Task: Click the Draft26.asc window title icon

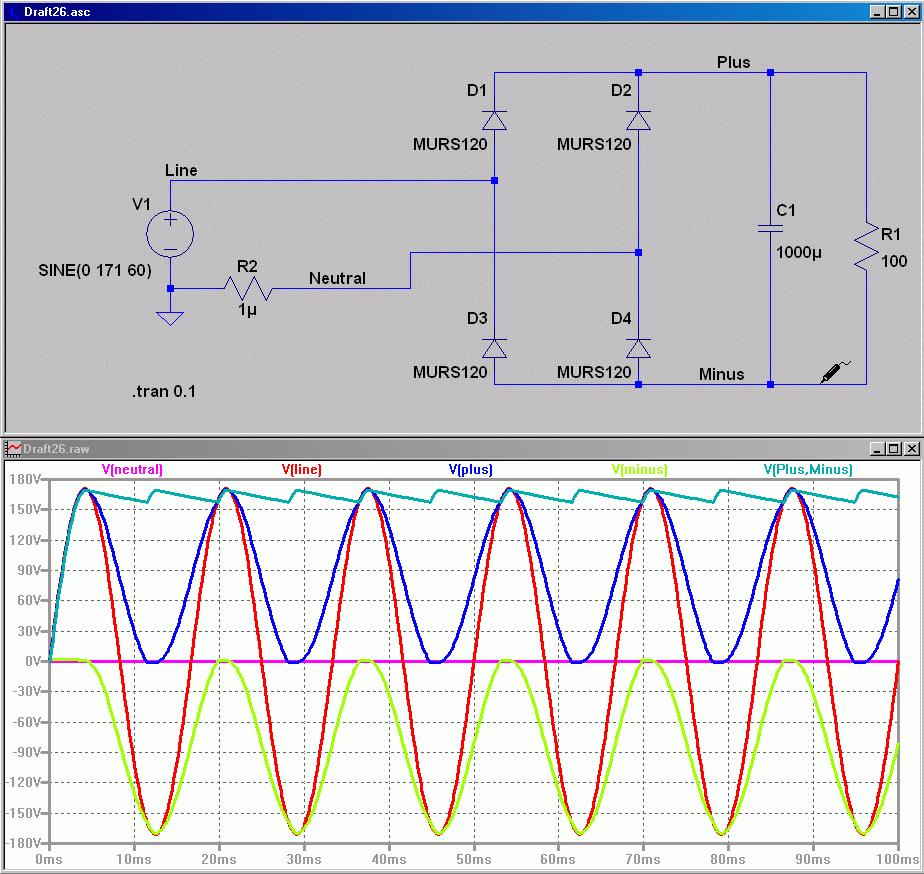Action: (12, 12)
